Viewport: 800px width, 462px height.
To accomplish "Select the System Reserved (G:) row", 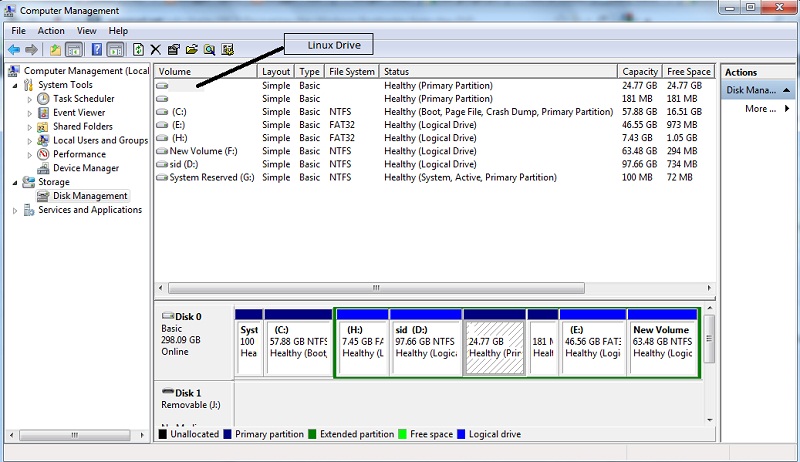I will 434,177.
